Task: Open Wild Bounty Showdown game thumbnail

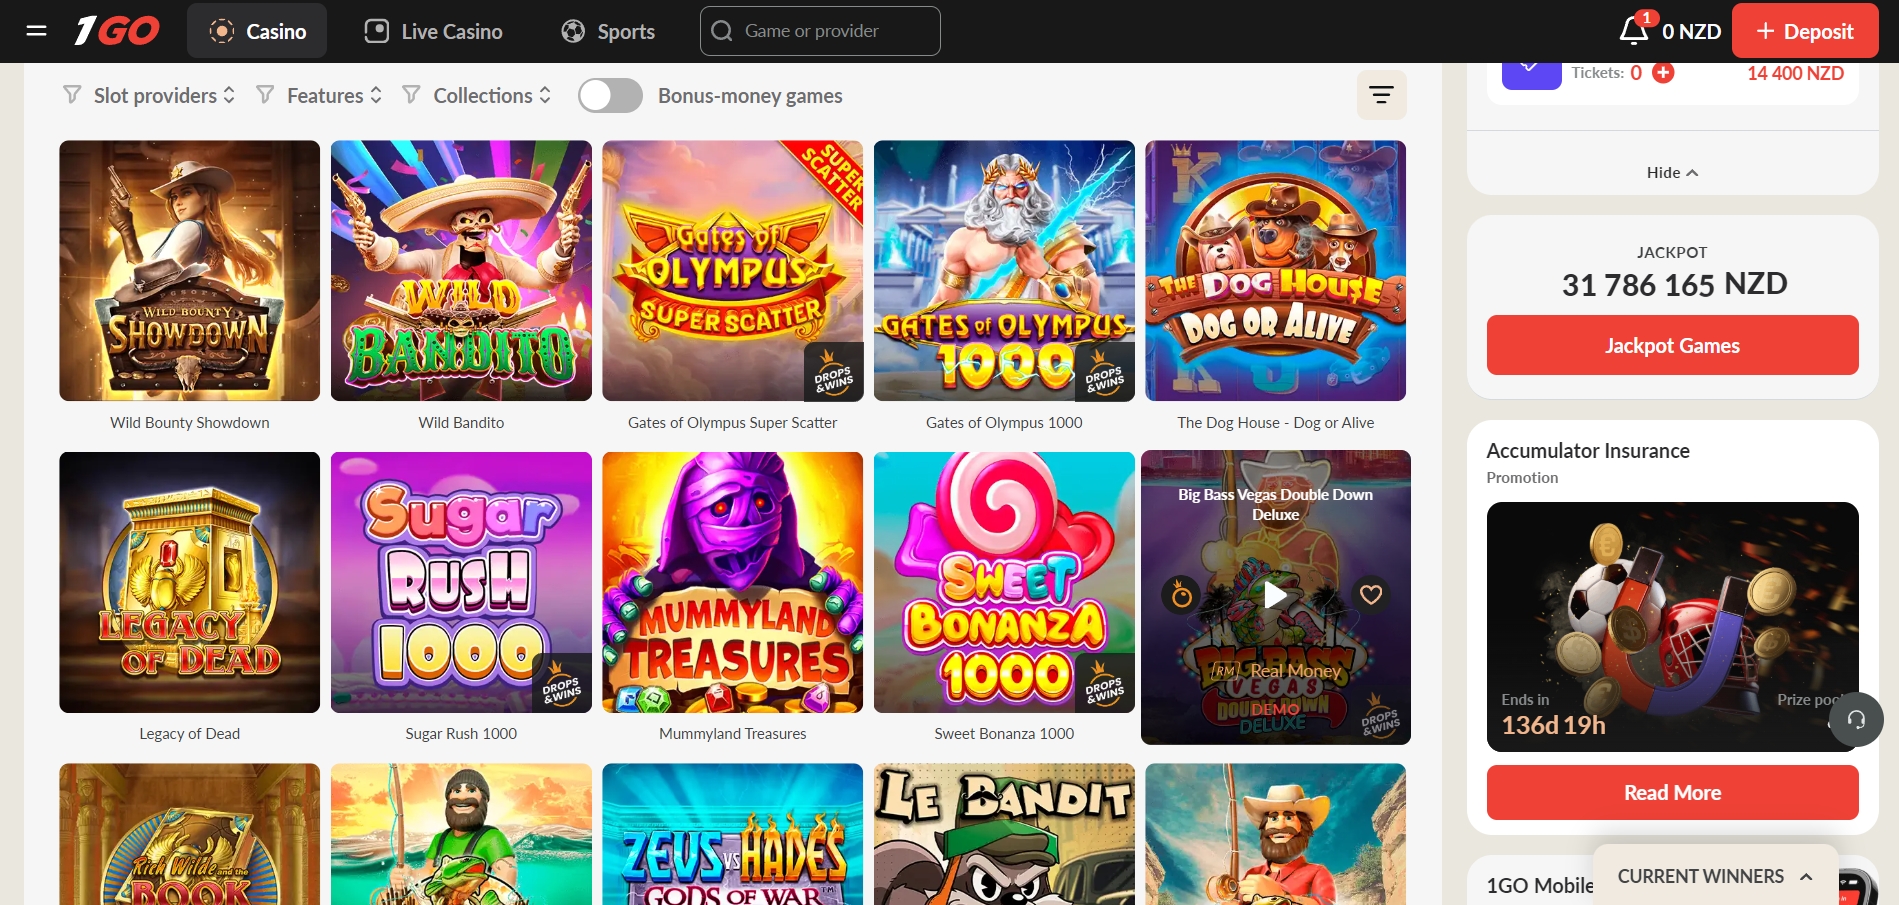Action: [190, 271]
